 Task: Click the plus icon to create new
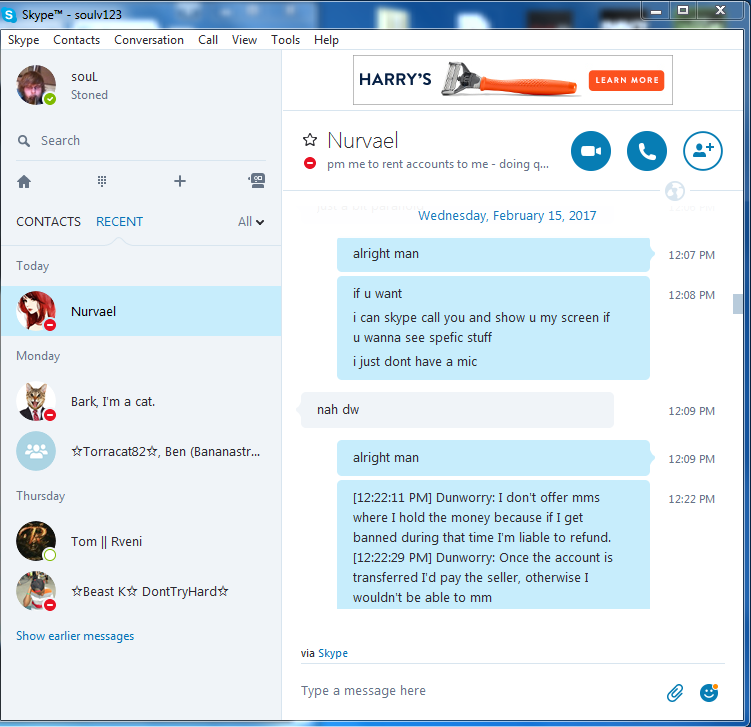tap(180, 181)
